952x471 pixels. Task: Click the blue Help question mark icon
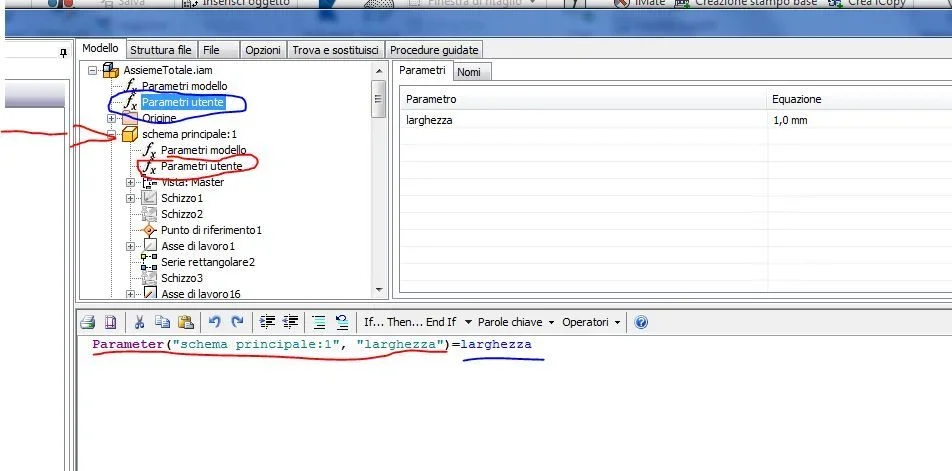coord(641,322)
